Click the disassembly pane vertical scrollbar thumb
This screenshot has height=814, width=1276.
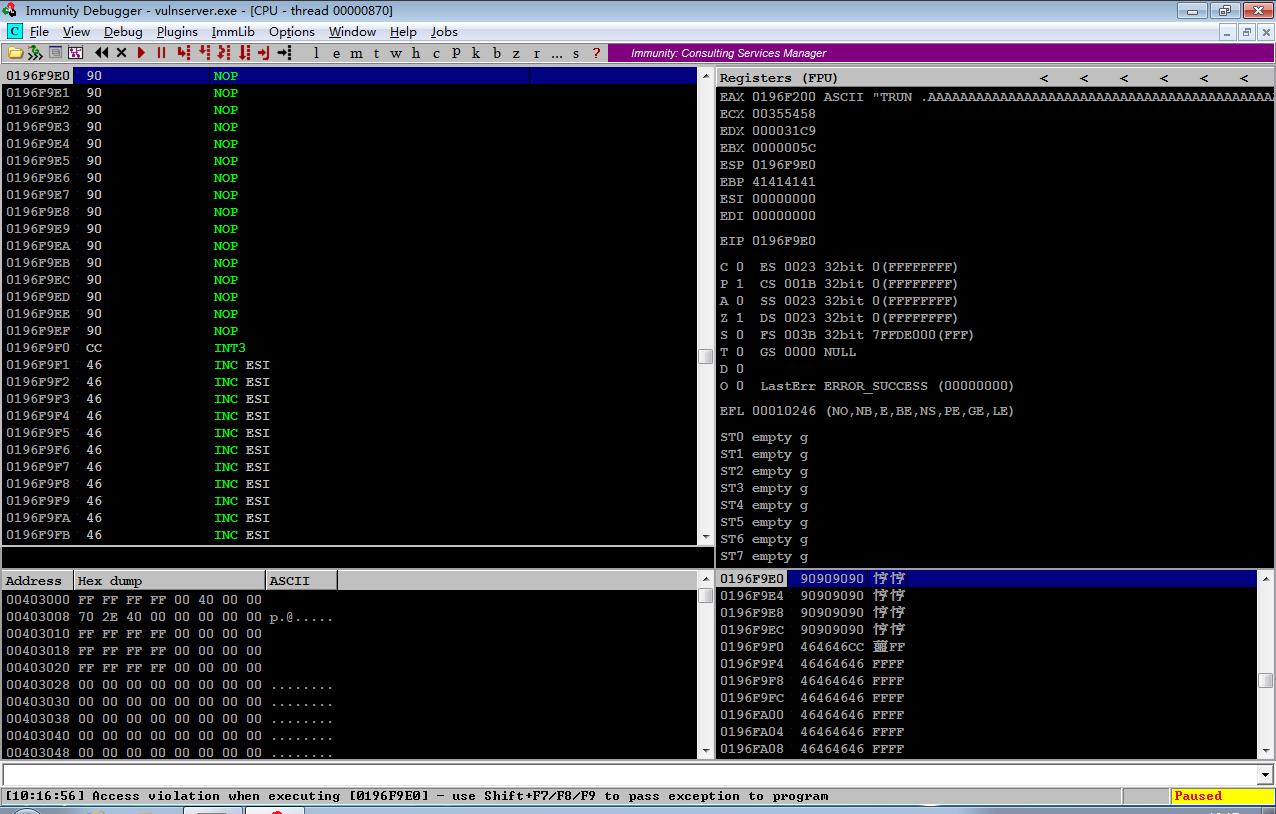[x=705, y=355]
